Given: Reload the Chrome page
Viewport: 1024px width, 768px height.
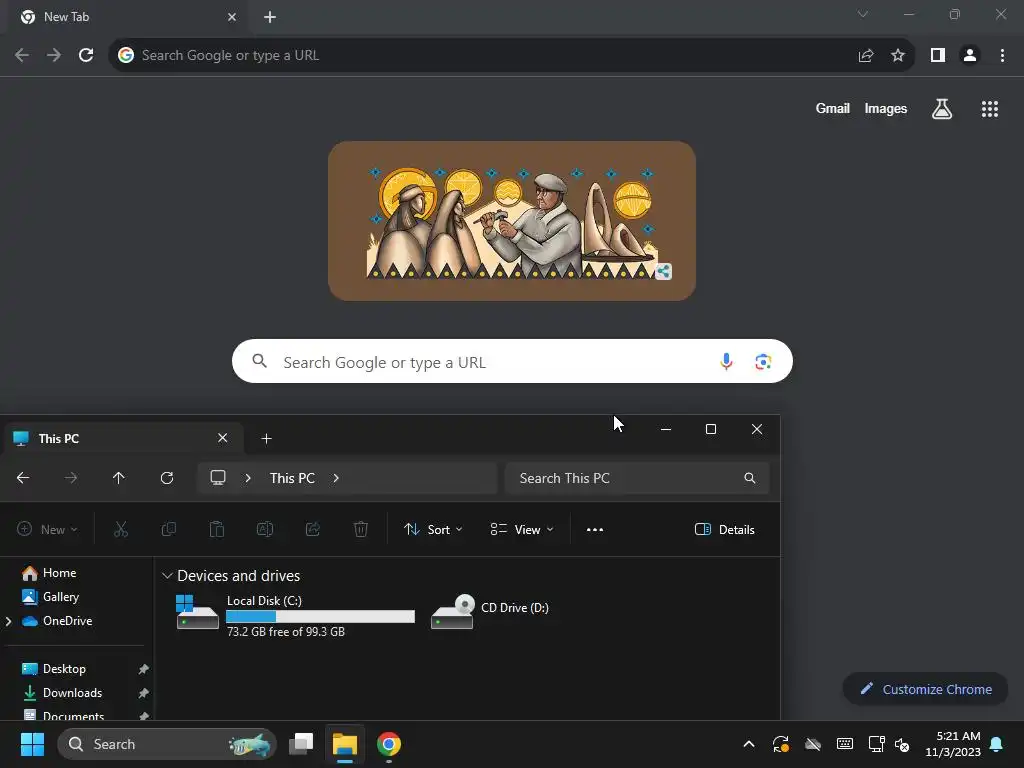Looking at the screenshot, I should [86, 56].
